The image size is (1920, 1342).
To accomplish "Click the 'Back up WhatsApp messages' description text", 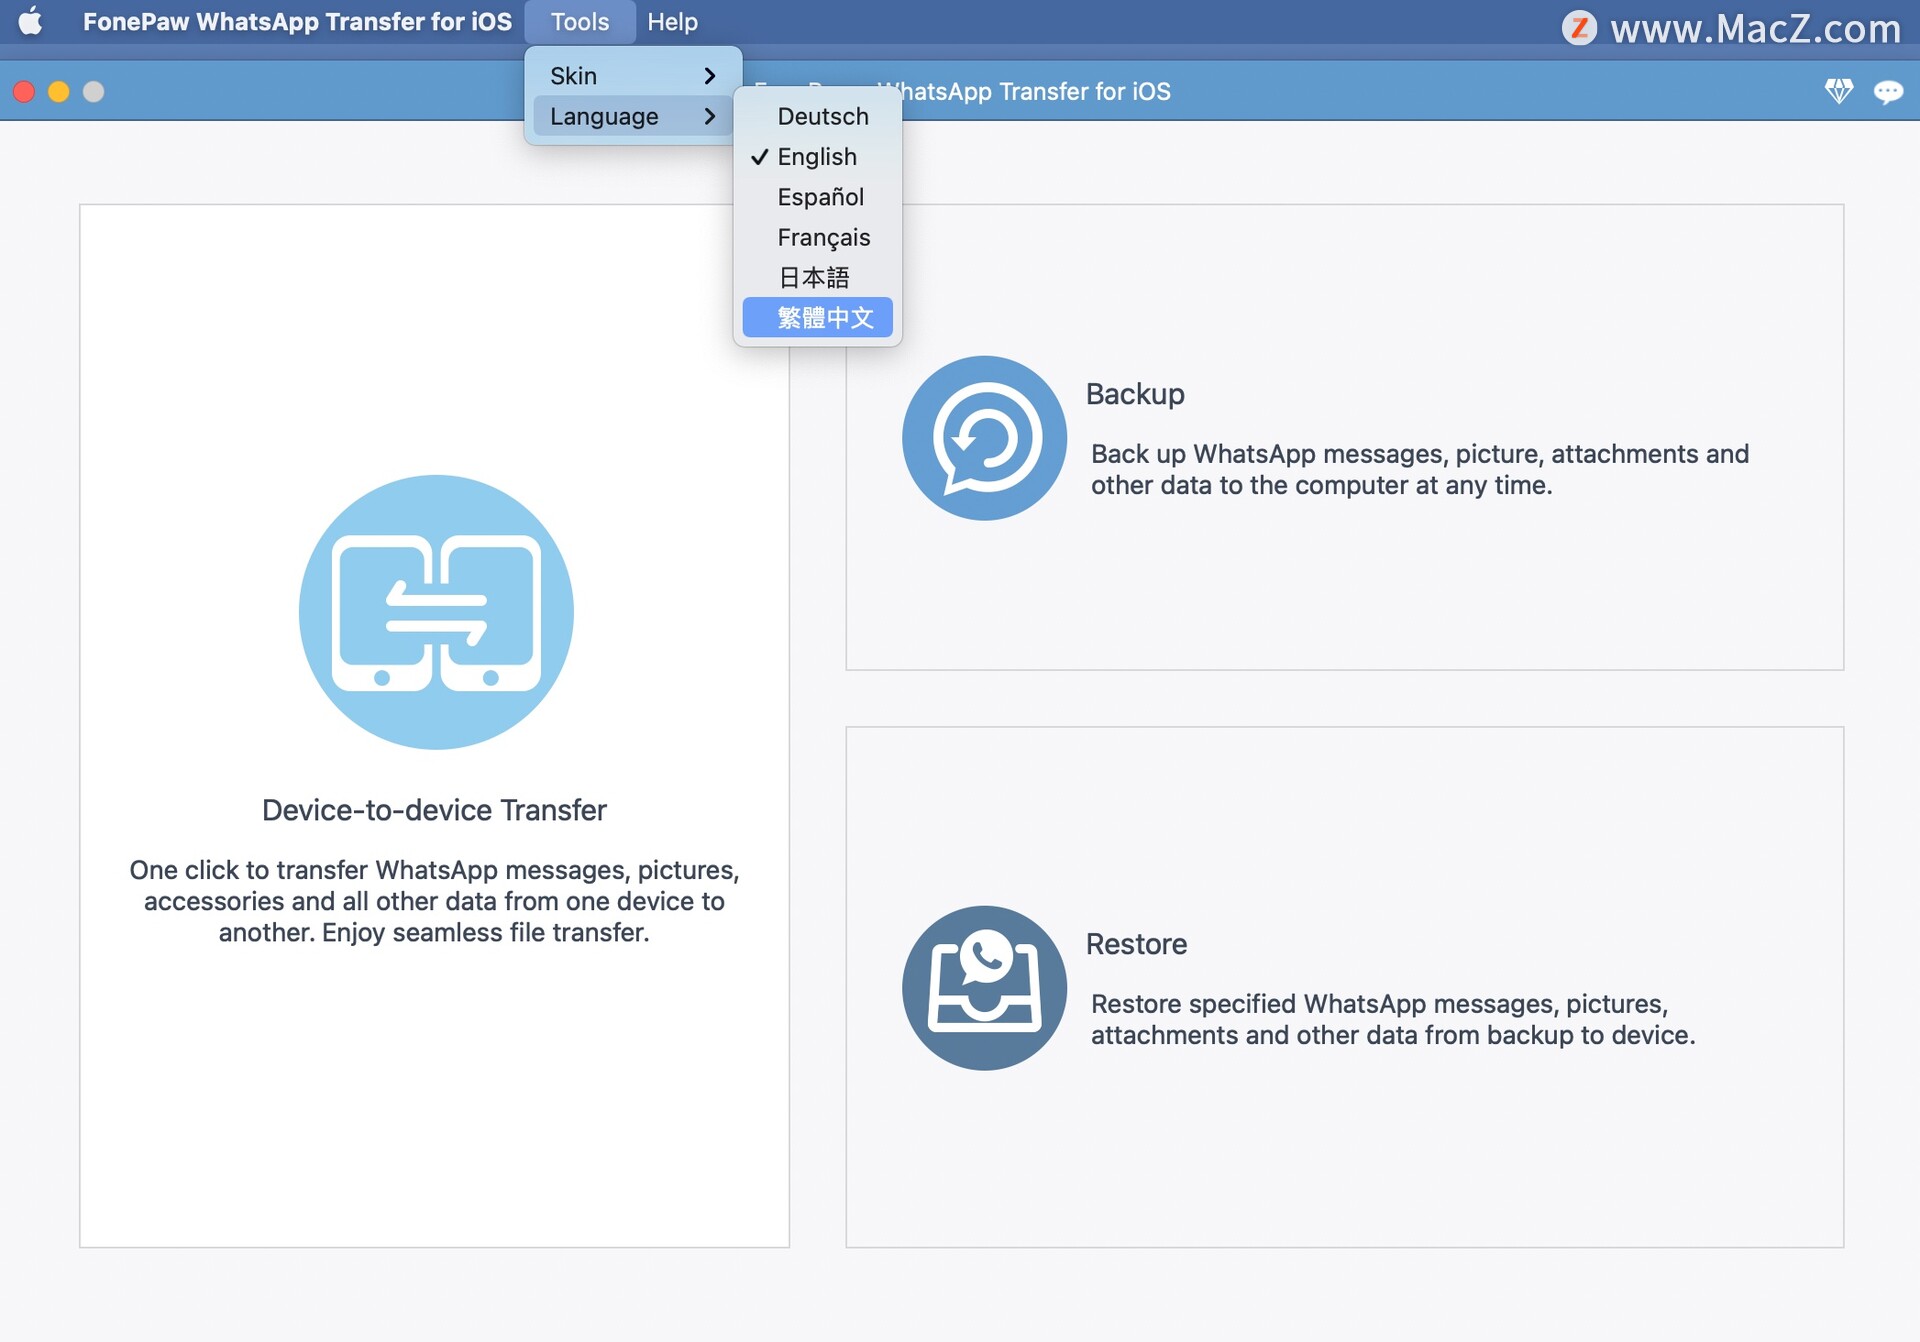I will pos(1420,469).
